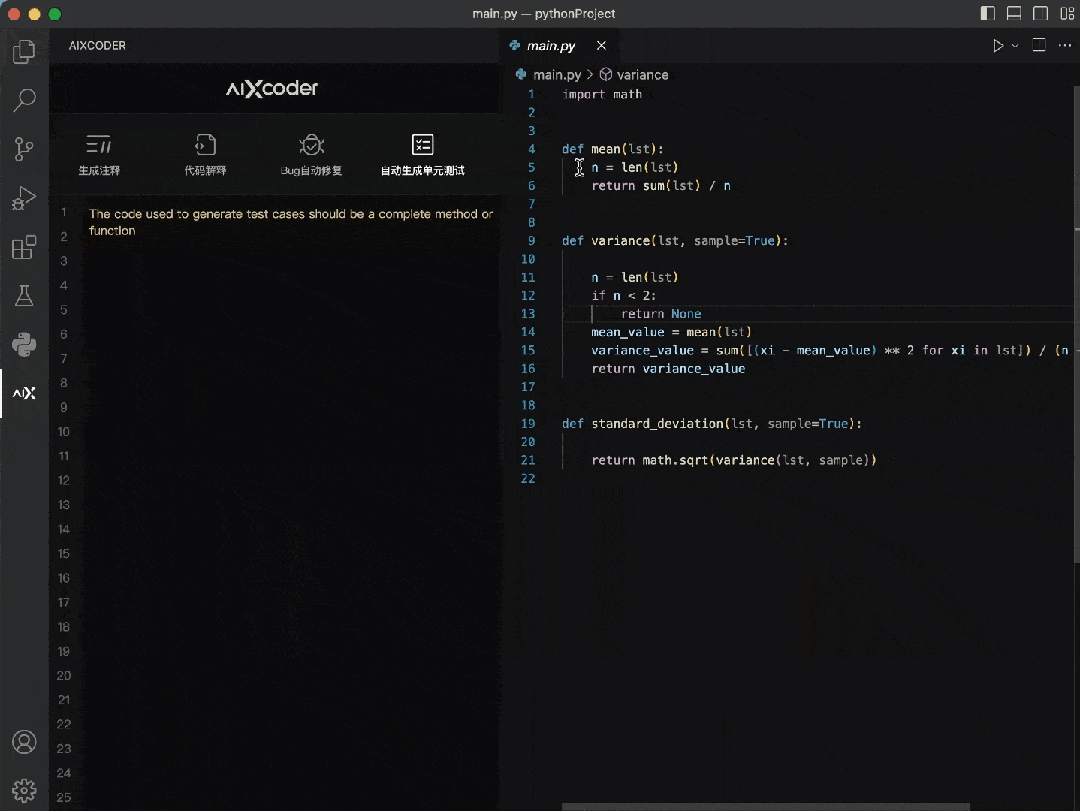Toggle the primary side bar

coord(988,13)
